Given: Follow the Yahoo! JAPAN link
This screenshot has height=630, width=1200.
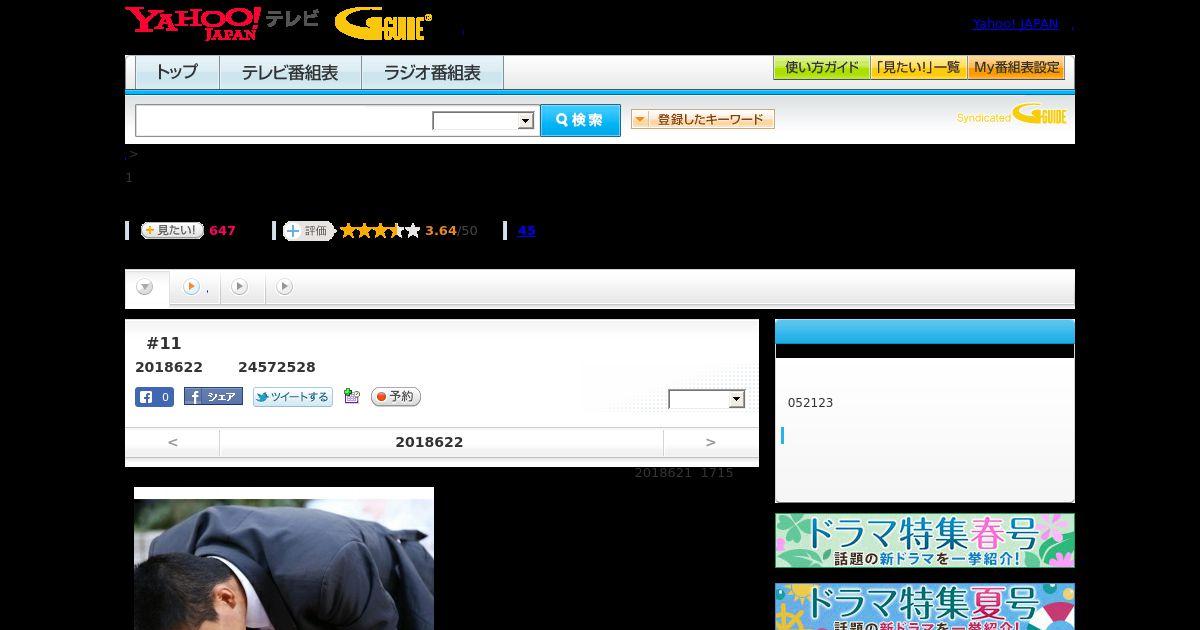Looking at the screenshot, I should (x=1015, y=24).
